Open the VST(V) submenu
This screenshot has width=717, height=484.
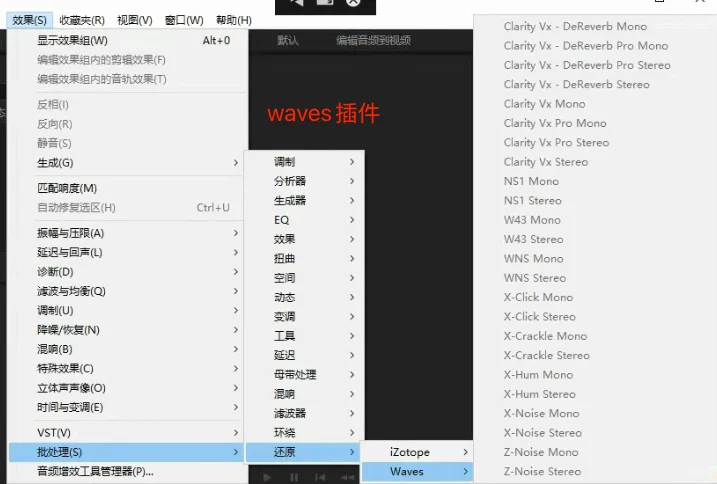128,432
